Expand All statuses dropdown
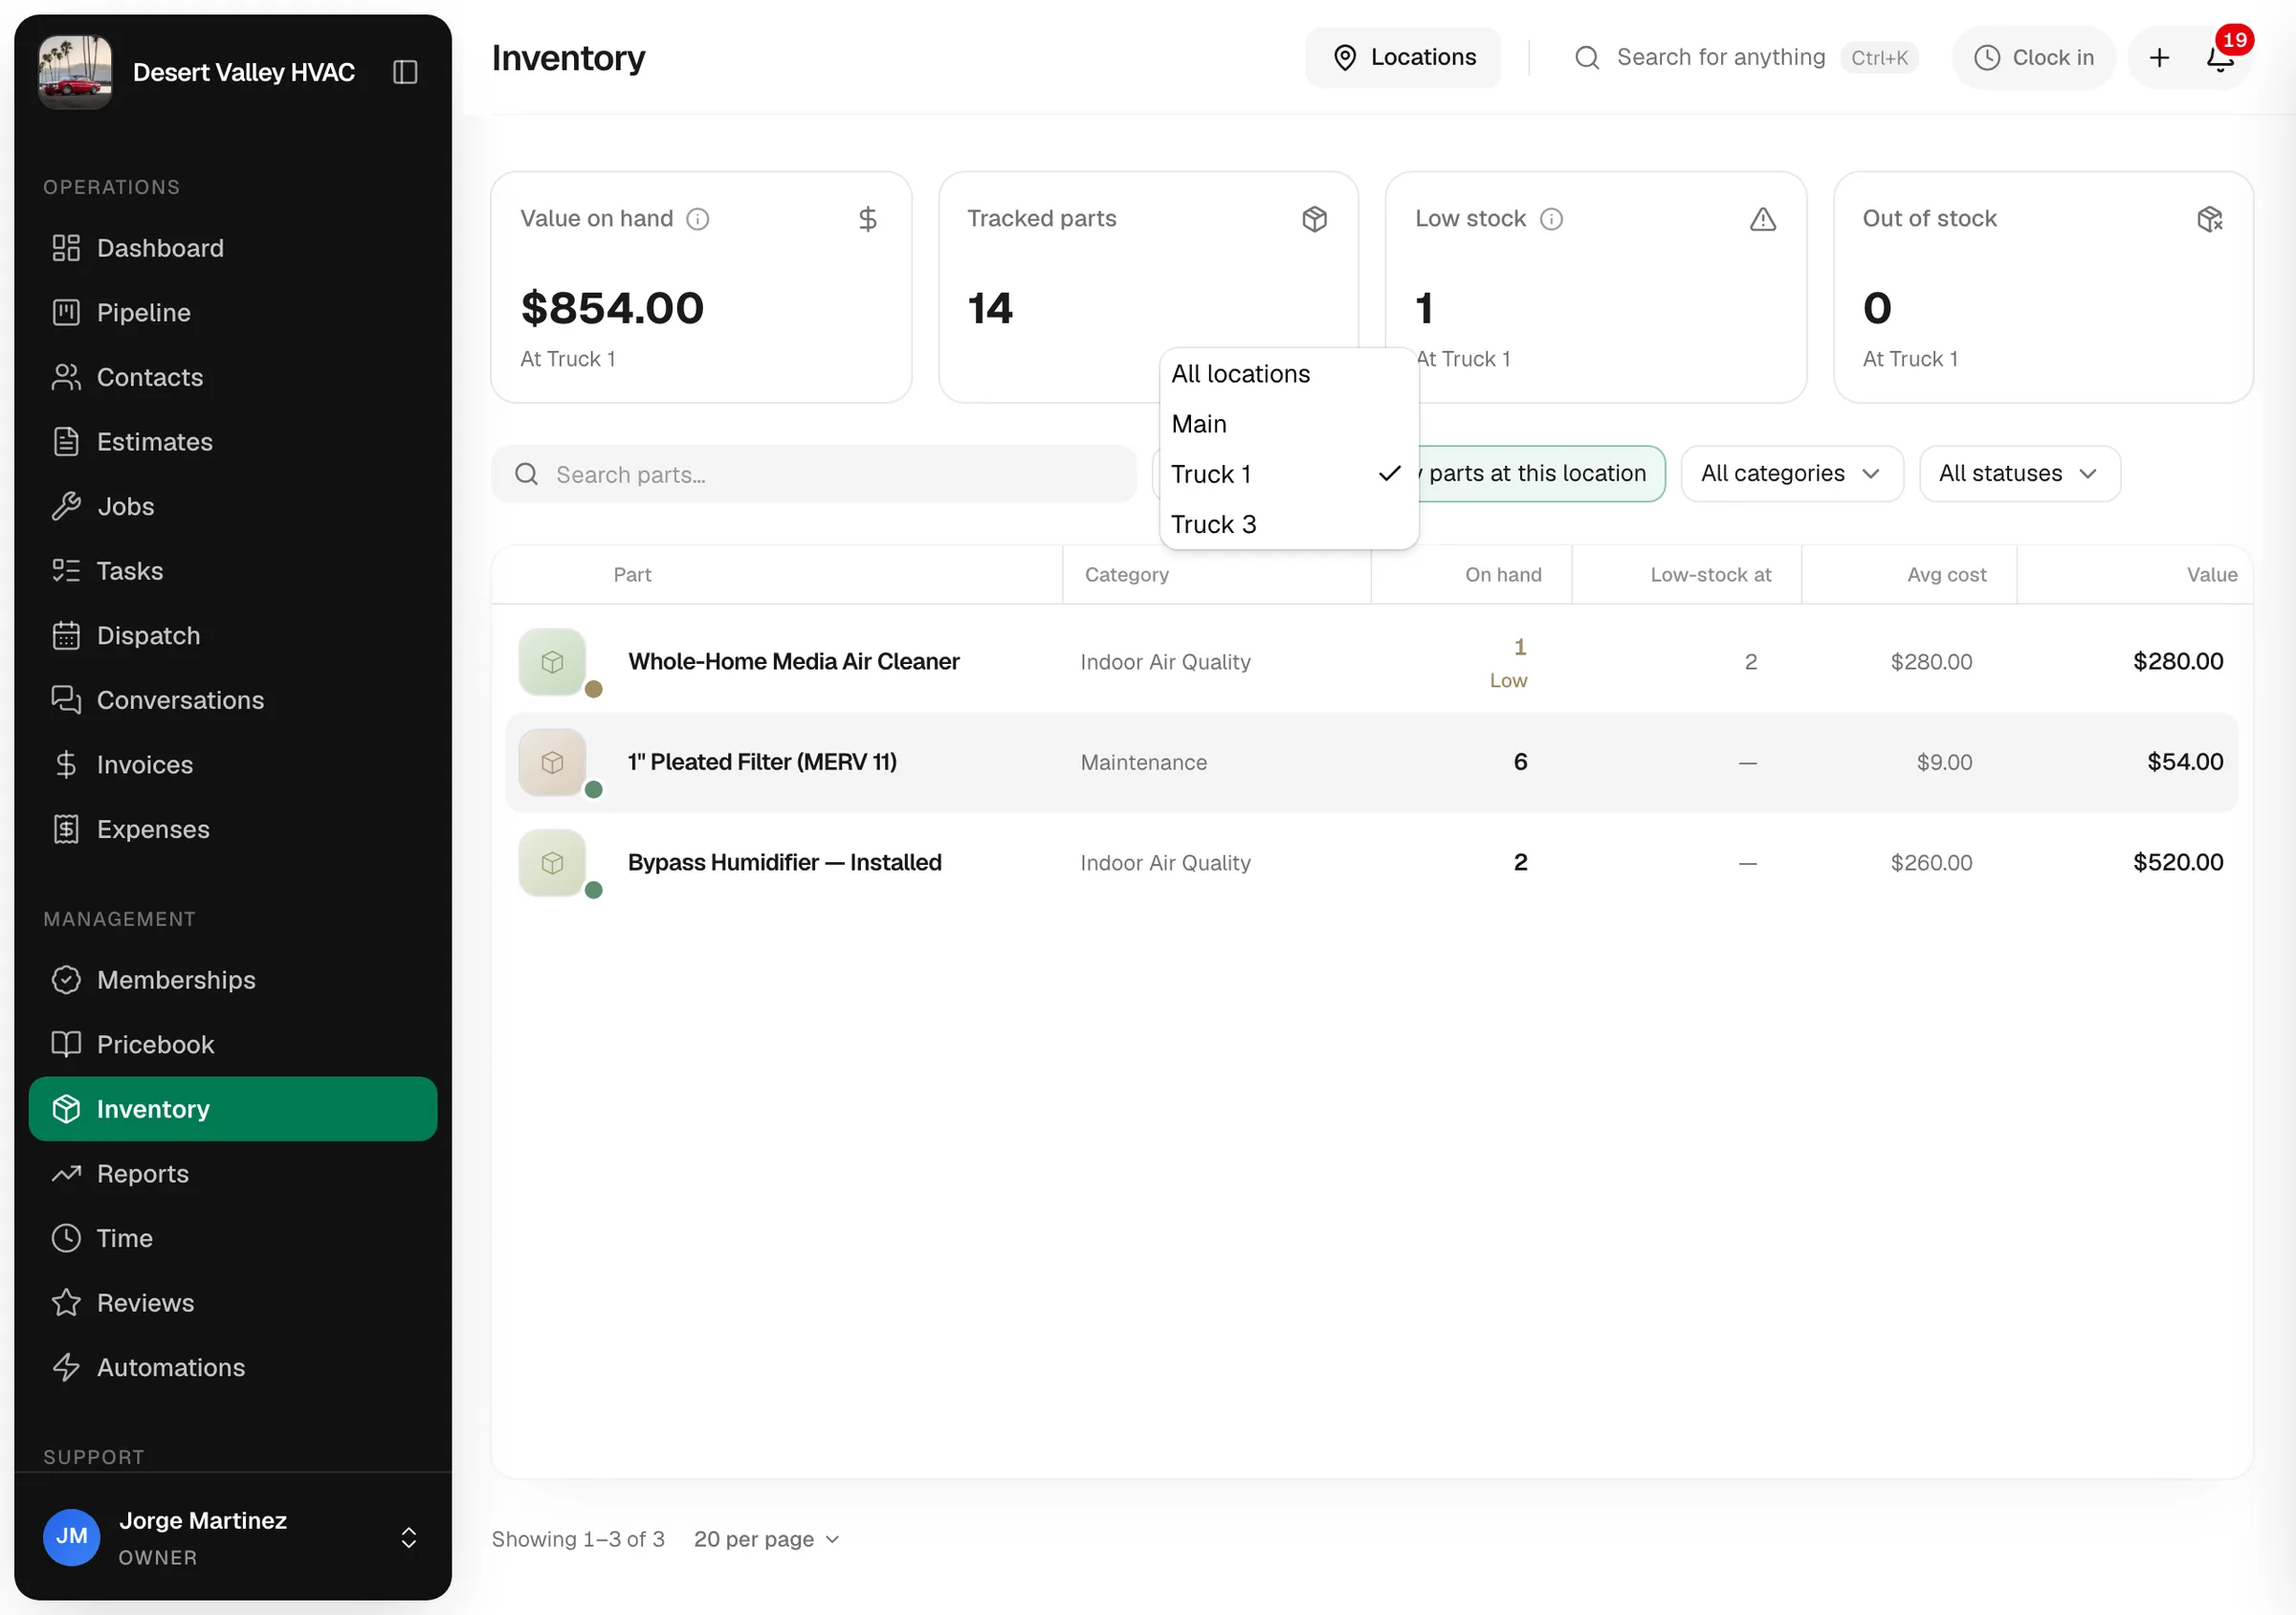Screen dimensions: 2296x1615 (x=2019, y=474)
